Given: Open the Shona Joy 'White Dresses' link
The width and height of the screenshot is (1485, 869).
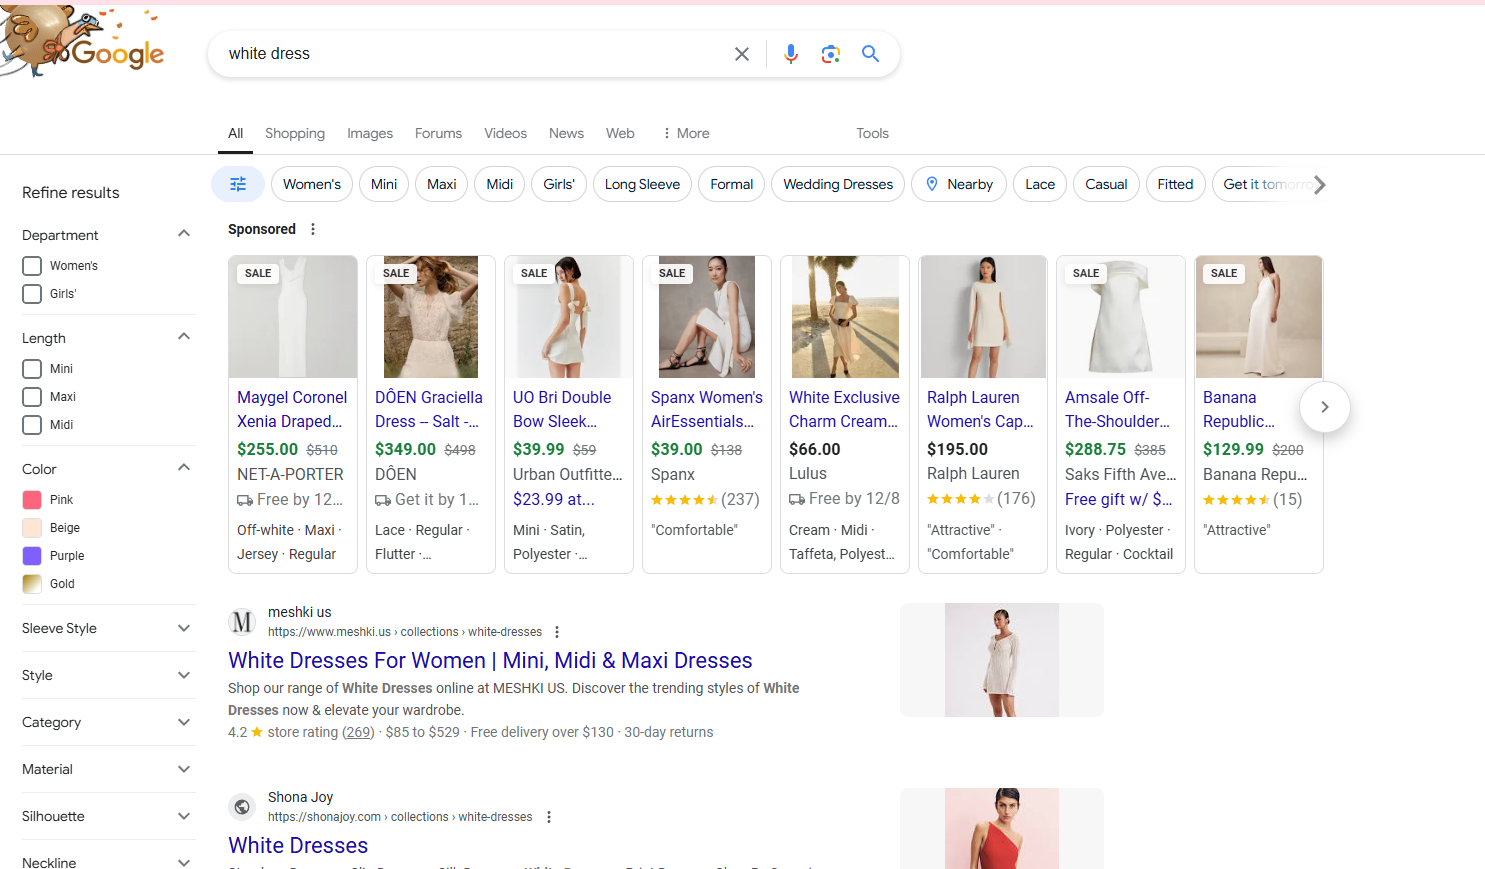Looking at the screenshot, I should pos(298,845).
